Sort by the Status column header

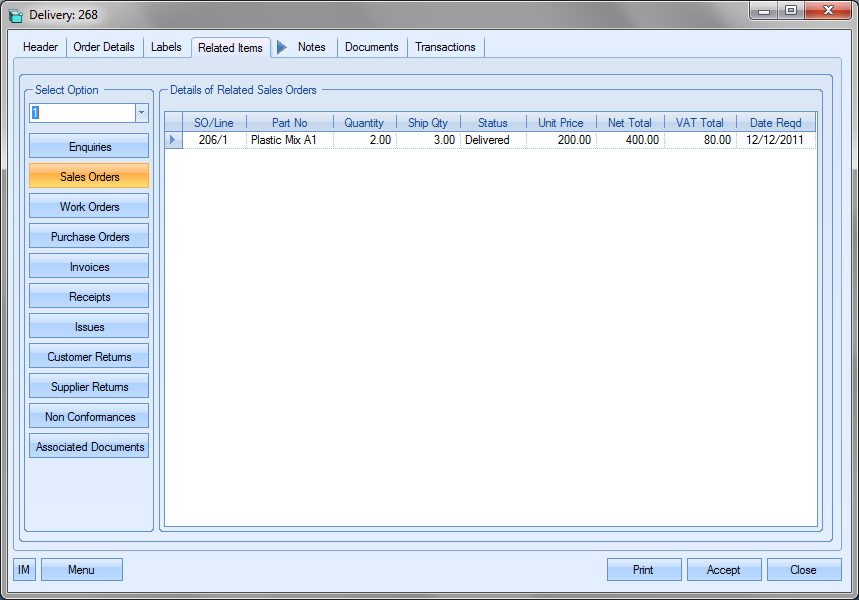click(x=493, y=123)
